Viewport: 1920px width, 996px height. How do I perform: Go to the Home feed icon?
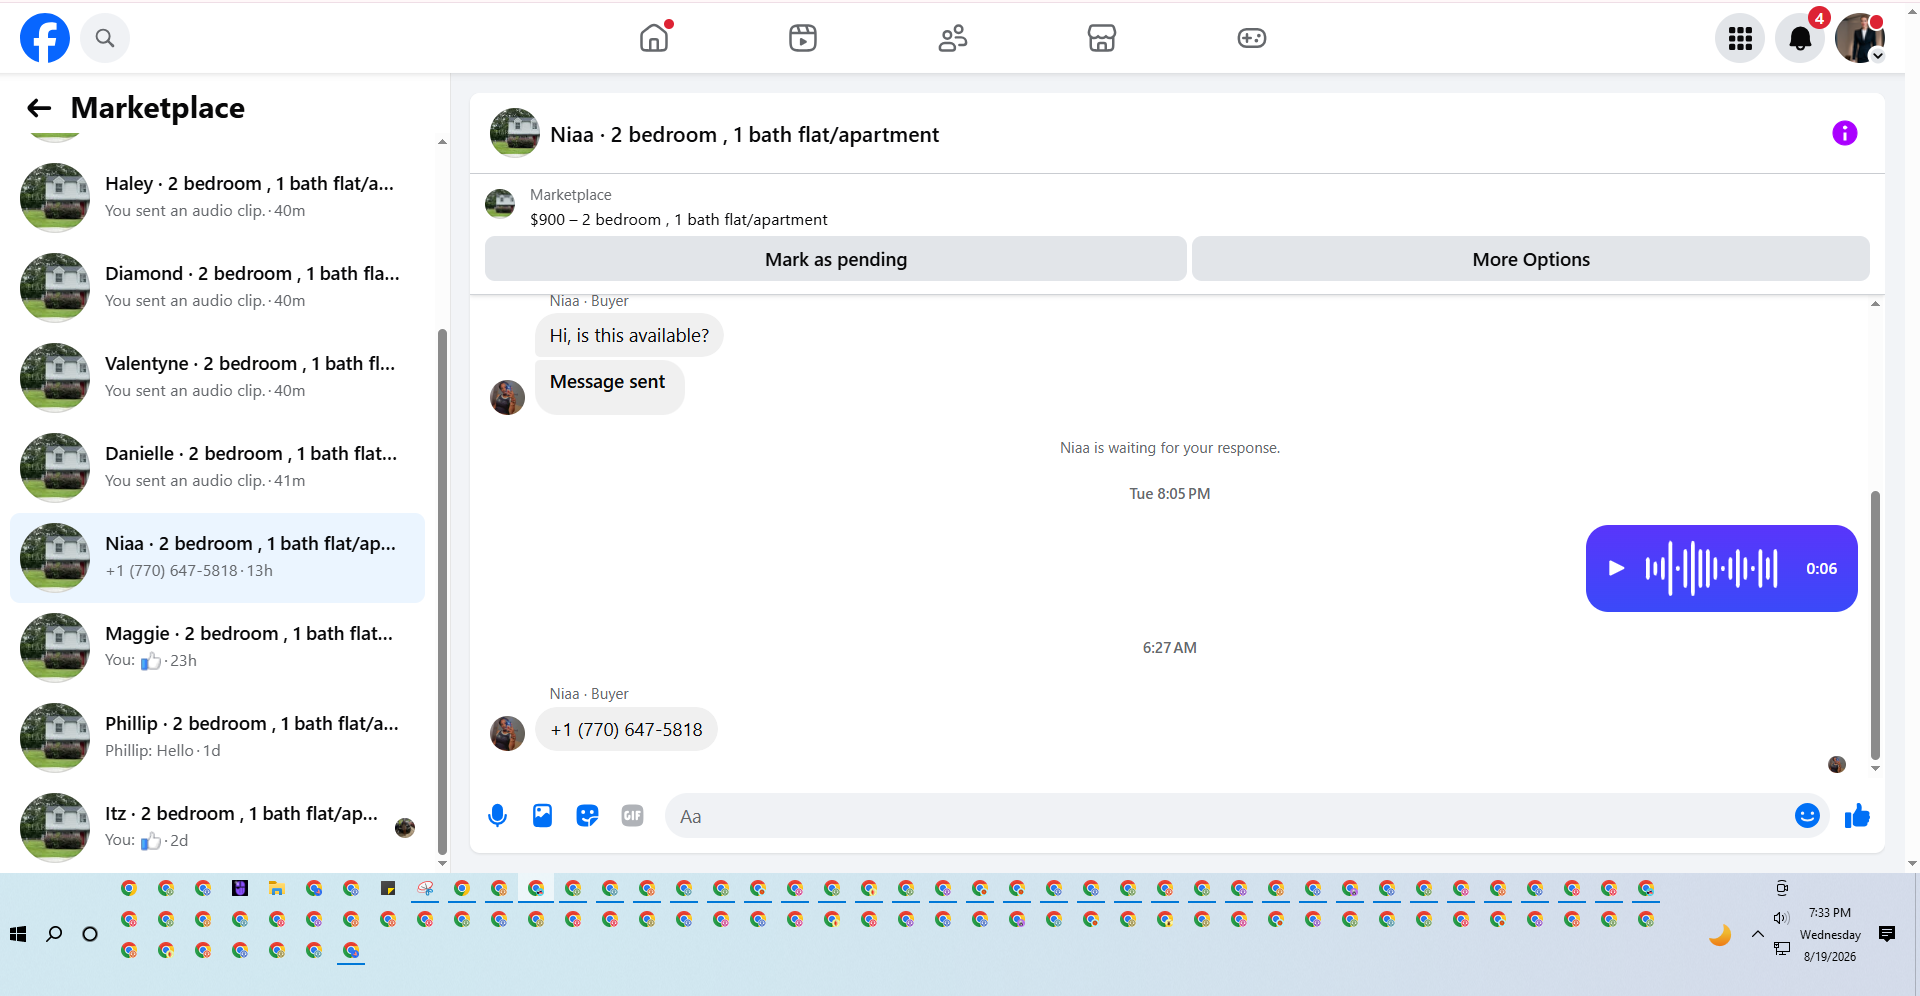[x=654, y=38]
